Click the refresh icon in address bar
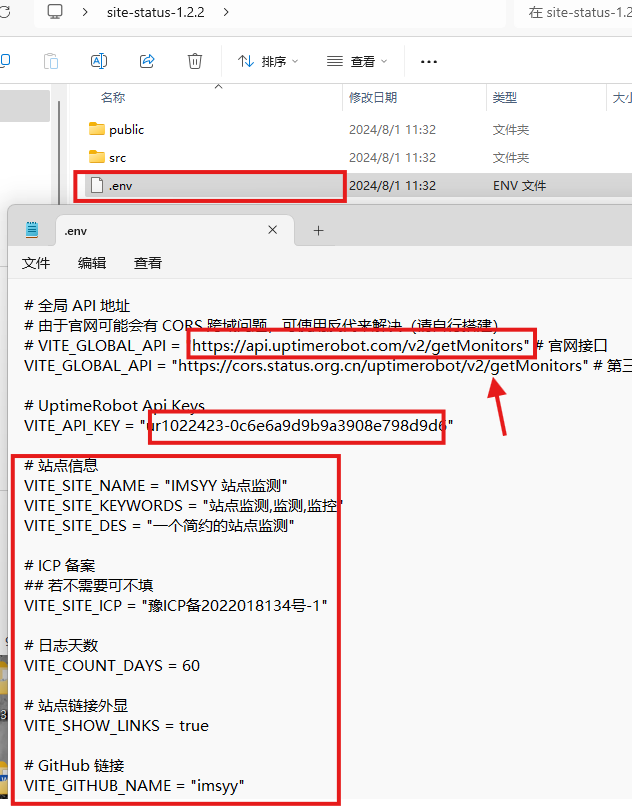 pos(5,12)
